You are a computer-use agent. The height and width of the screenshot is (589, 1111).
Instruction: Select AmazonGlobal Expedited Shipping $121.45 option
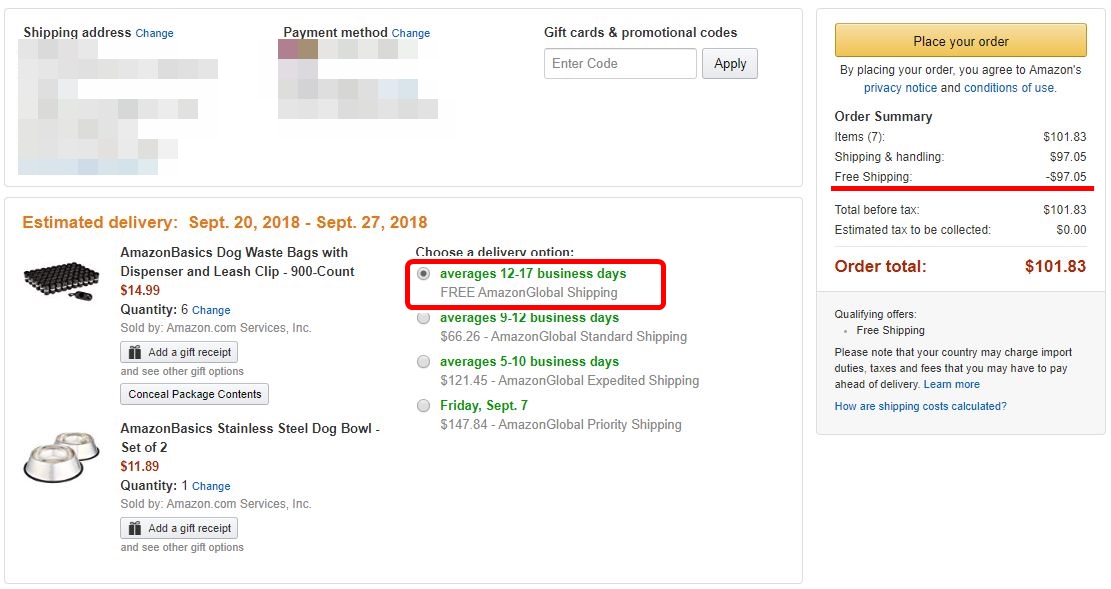424,362
